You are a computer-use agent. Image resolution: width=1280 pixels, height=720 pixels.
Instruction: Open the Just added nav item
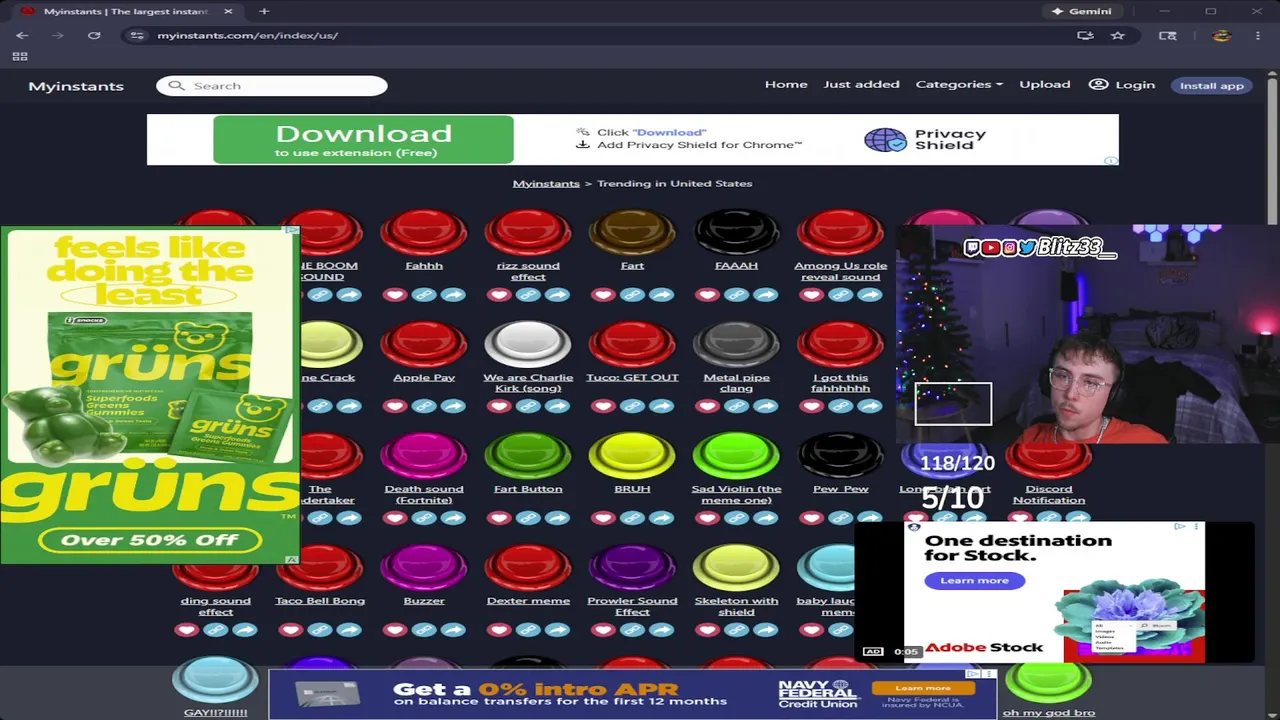[x=861, y=84]
